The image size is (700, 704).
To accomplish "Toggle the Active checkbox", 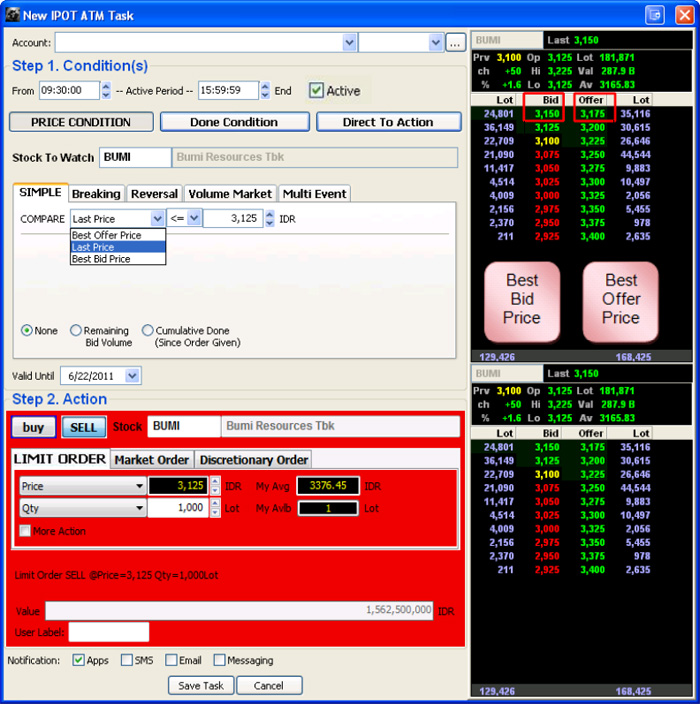I will click(x=316, y=90).
